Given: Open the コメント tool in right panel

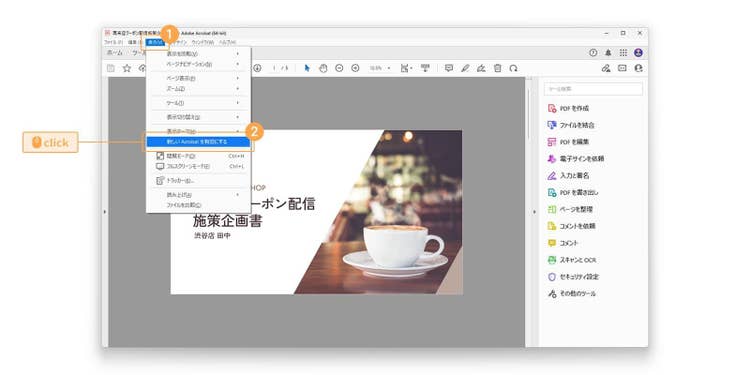Looking at the screenshot, I should point(563,243).
